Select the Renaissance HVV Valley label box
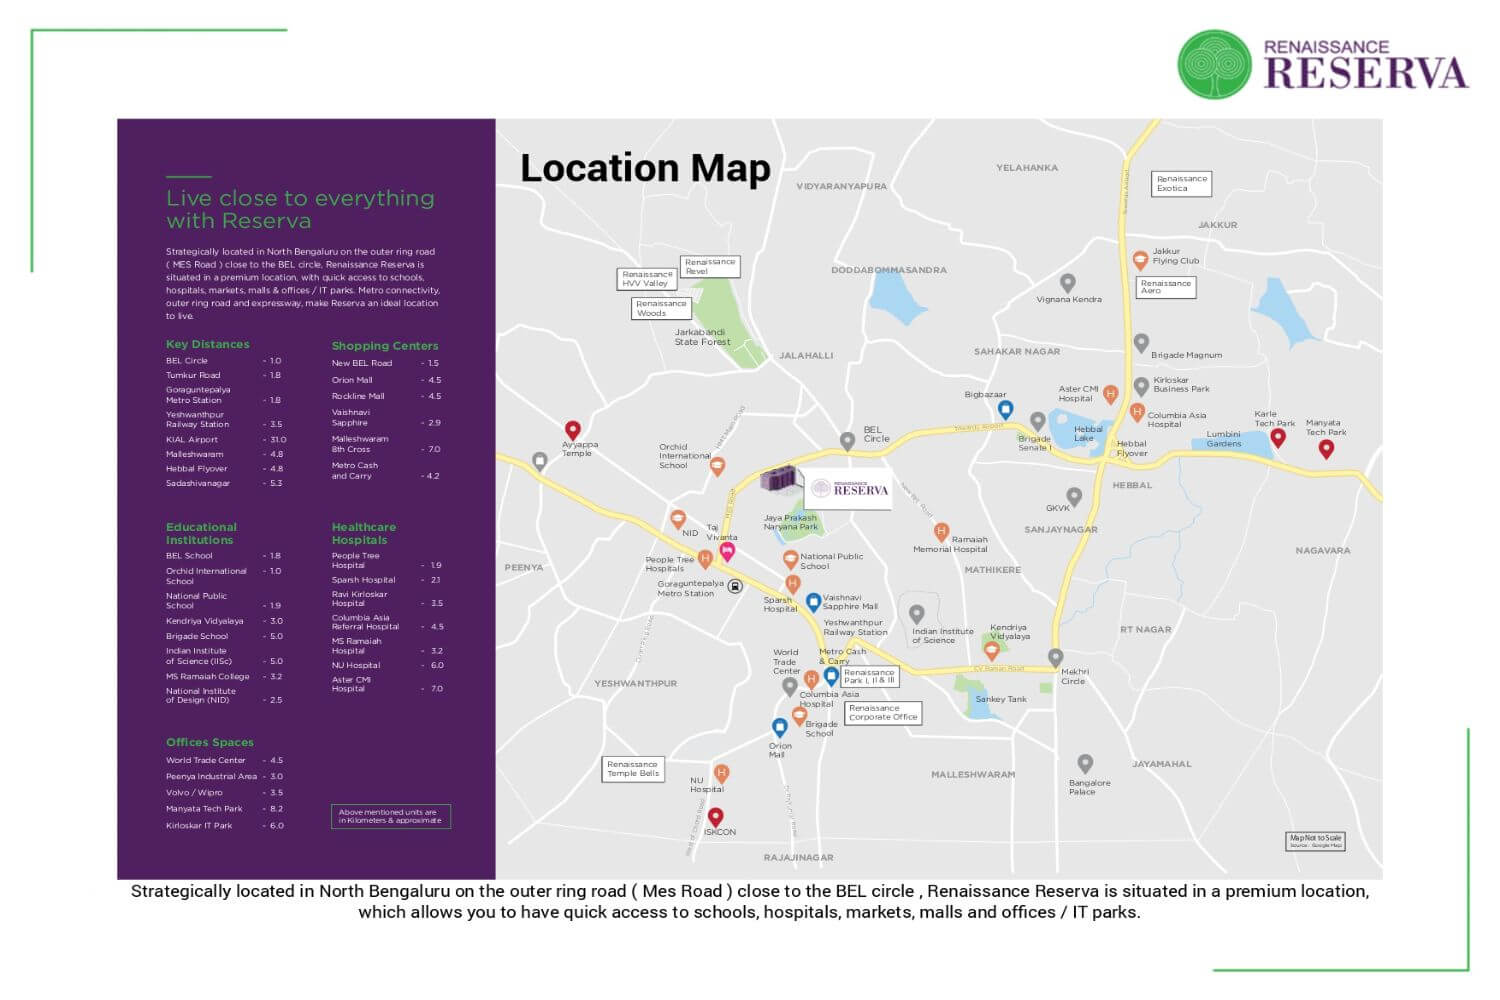Viewport: 1500px width, 1000px height. (647, 279)
